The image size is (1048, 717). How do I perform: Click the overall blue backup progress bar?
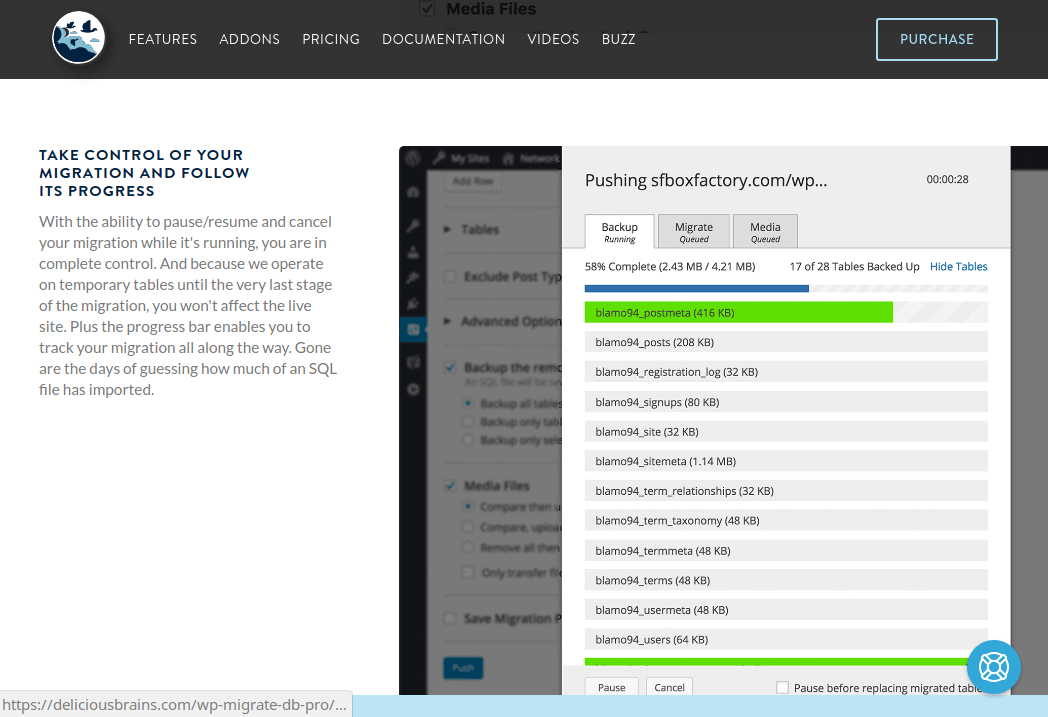(x=786, y=289)
